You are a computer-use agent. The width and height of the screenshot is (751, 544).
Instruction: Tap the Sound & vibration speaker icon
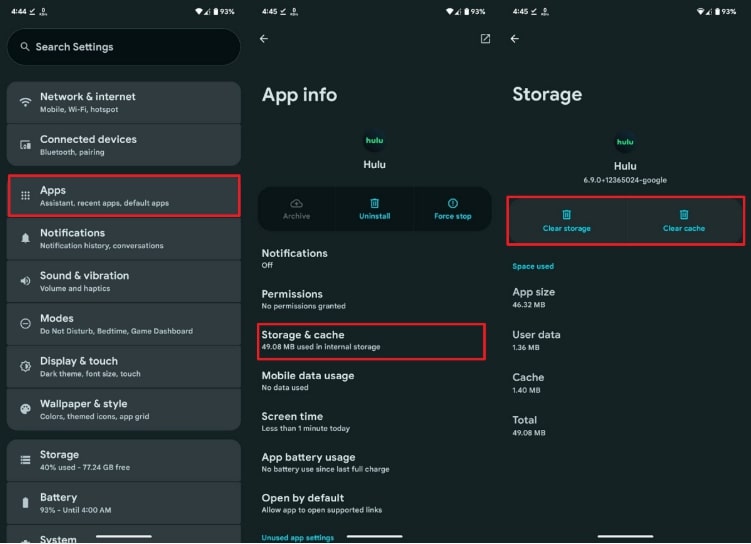(25, 281)
